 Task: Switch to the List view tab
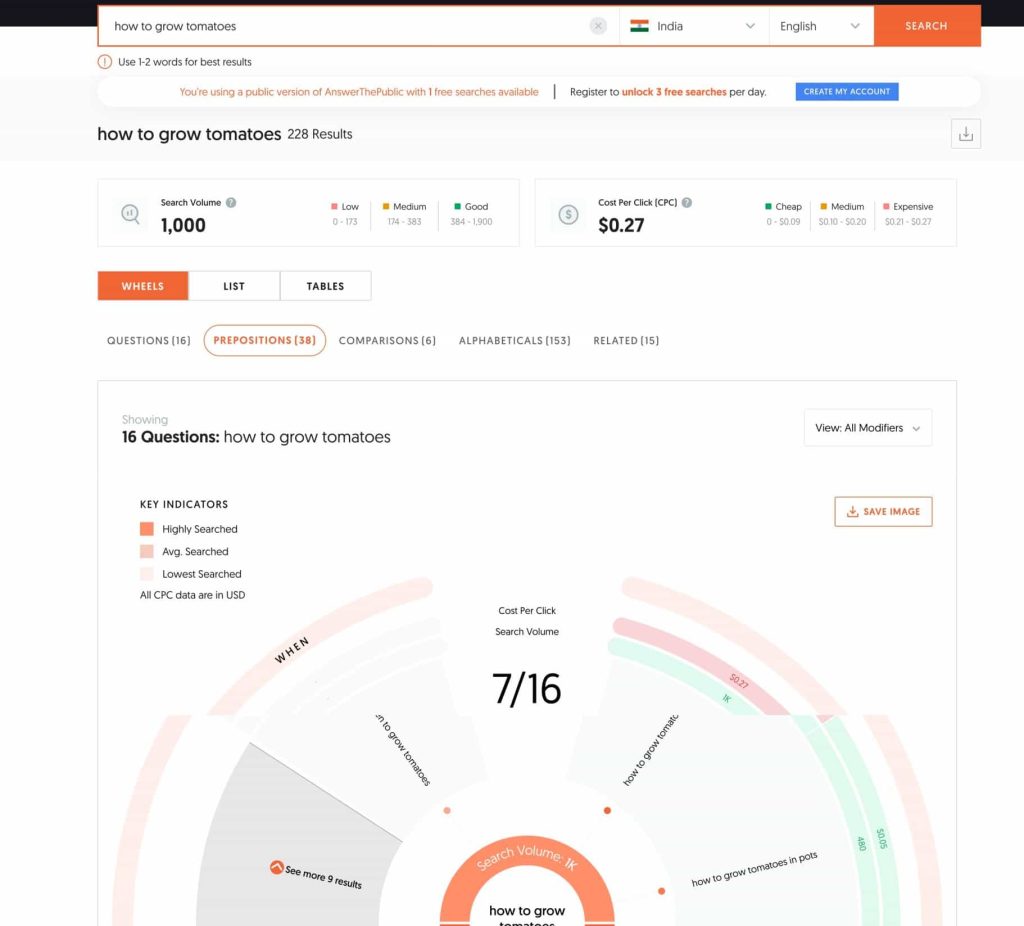[234, 286]
